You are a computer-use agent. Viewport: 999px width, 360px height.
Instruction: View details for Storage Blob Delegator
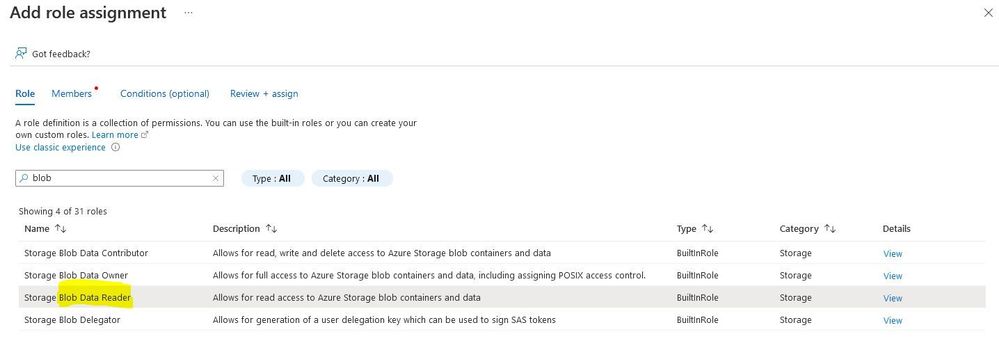click(x=893, y=320)
